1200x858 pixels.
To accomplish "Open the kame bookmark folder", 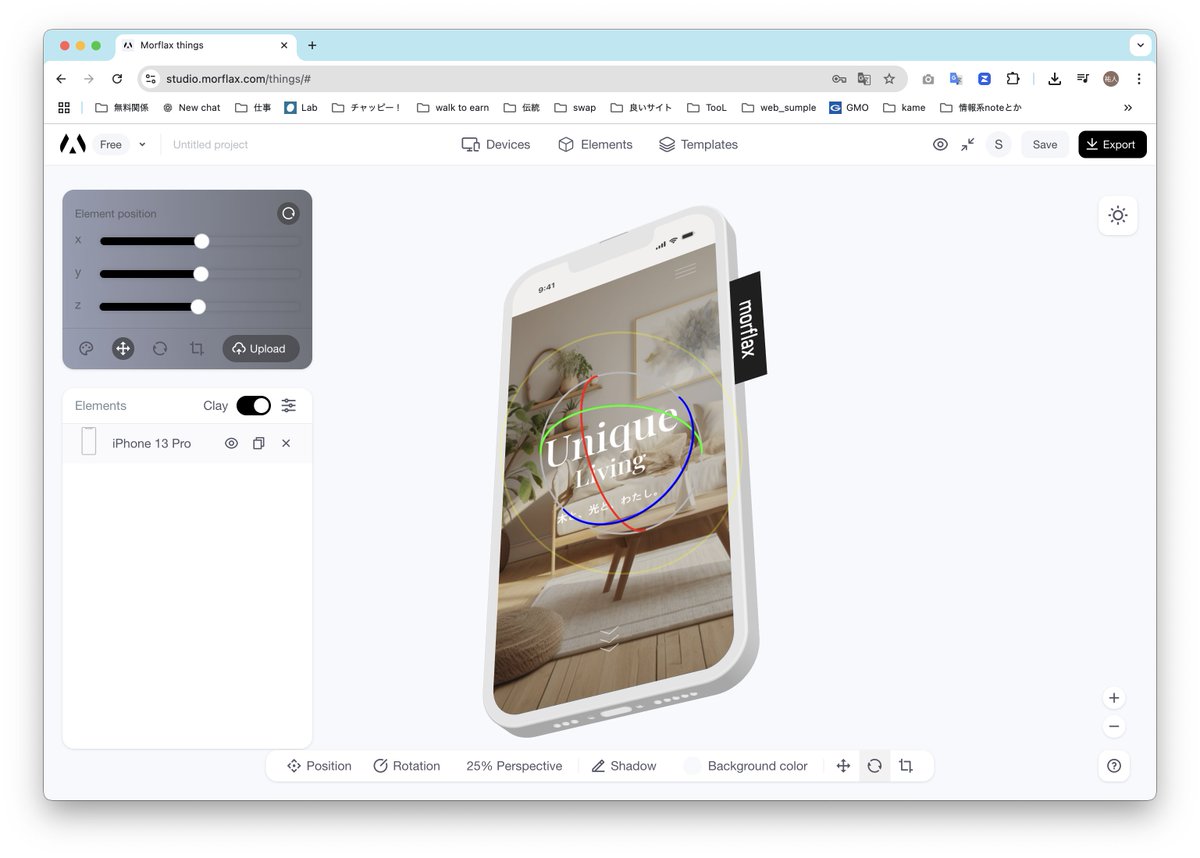I will tap(904, 108).
